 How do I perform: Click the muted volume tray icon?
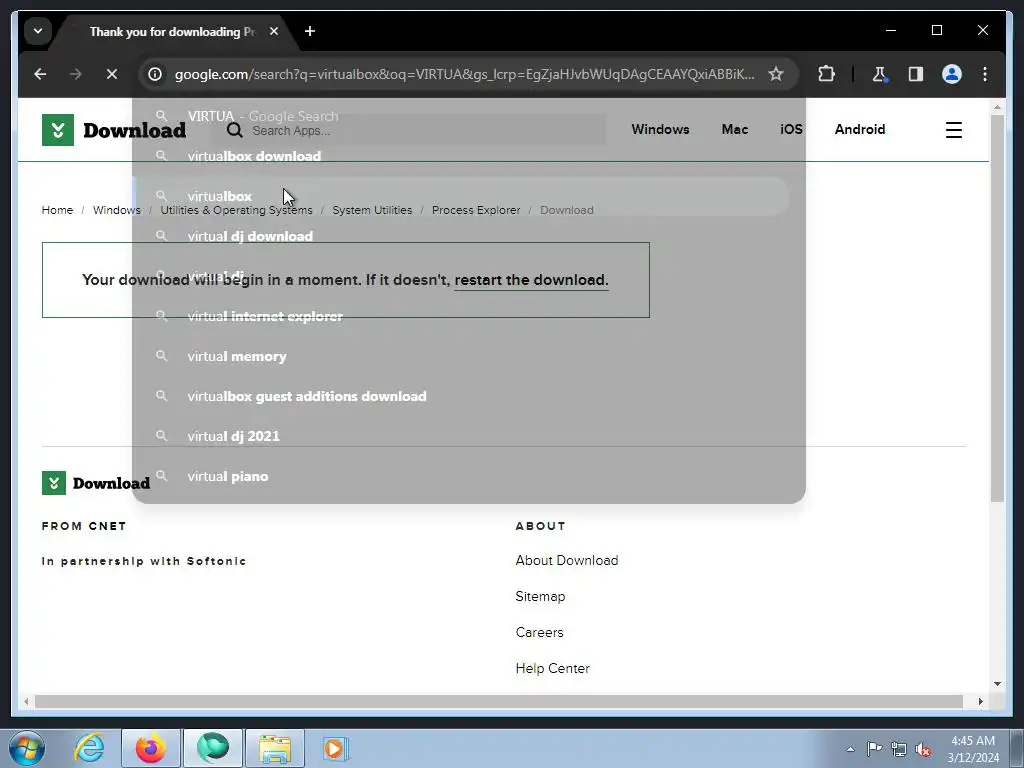click(923, 749)
